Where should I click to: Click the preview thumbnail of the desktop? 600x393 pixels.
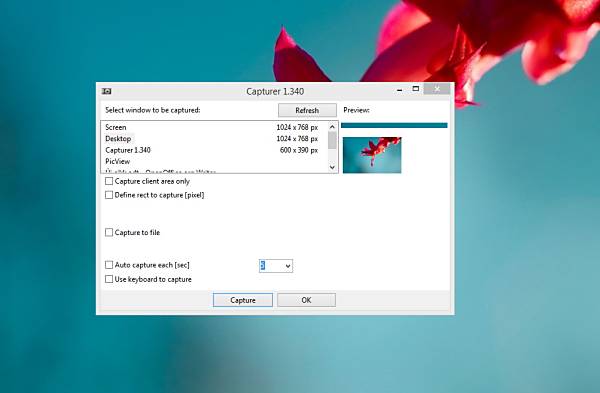pyautogui.click(x=372, y=155)
